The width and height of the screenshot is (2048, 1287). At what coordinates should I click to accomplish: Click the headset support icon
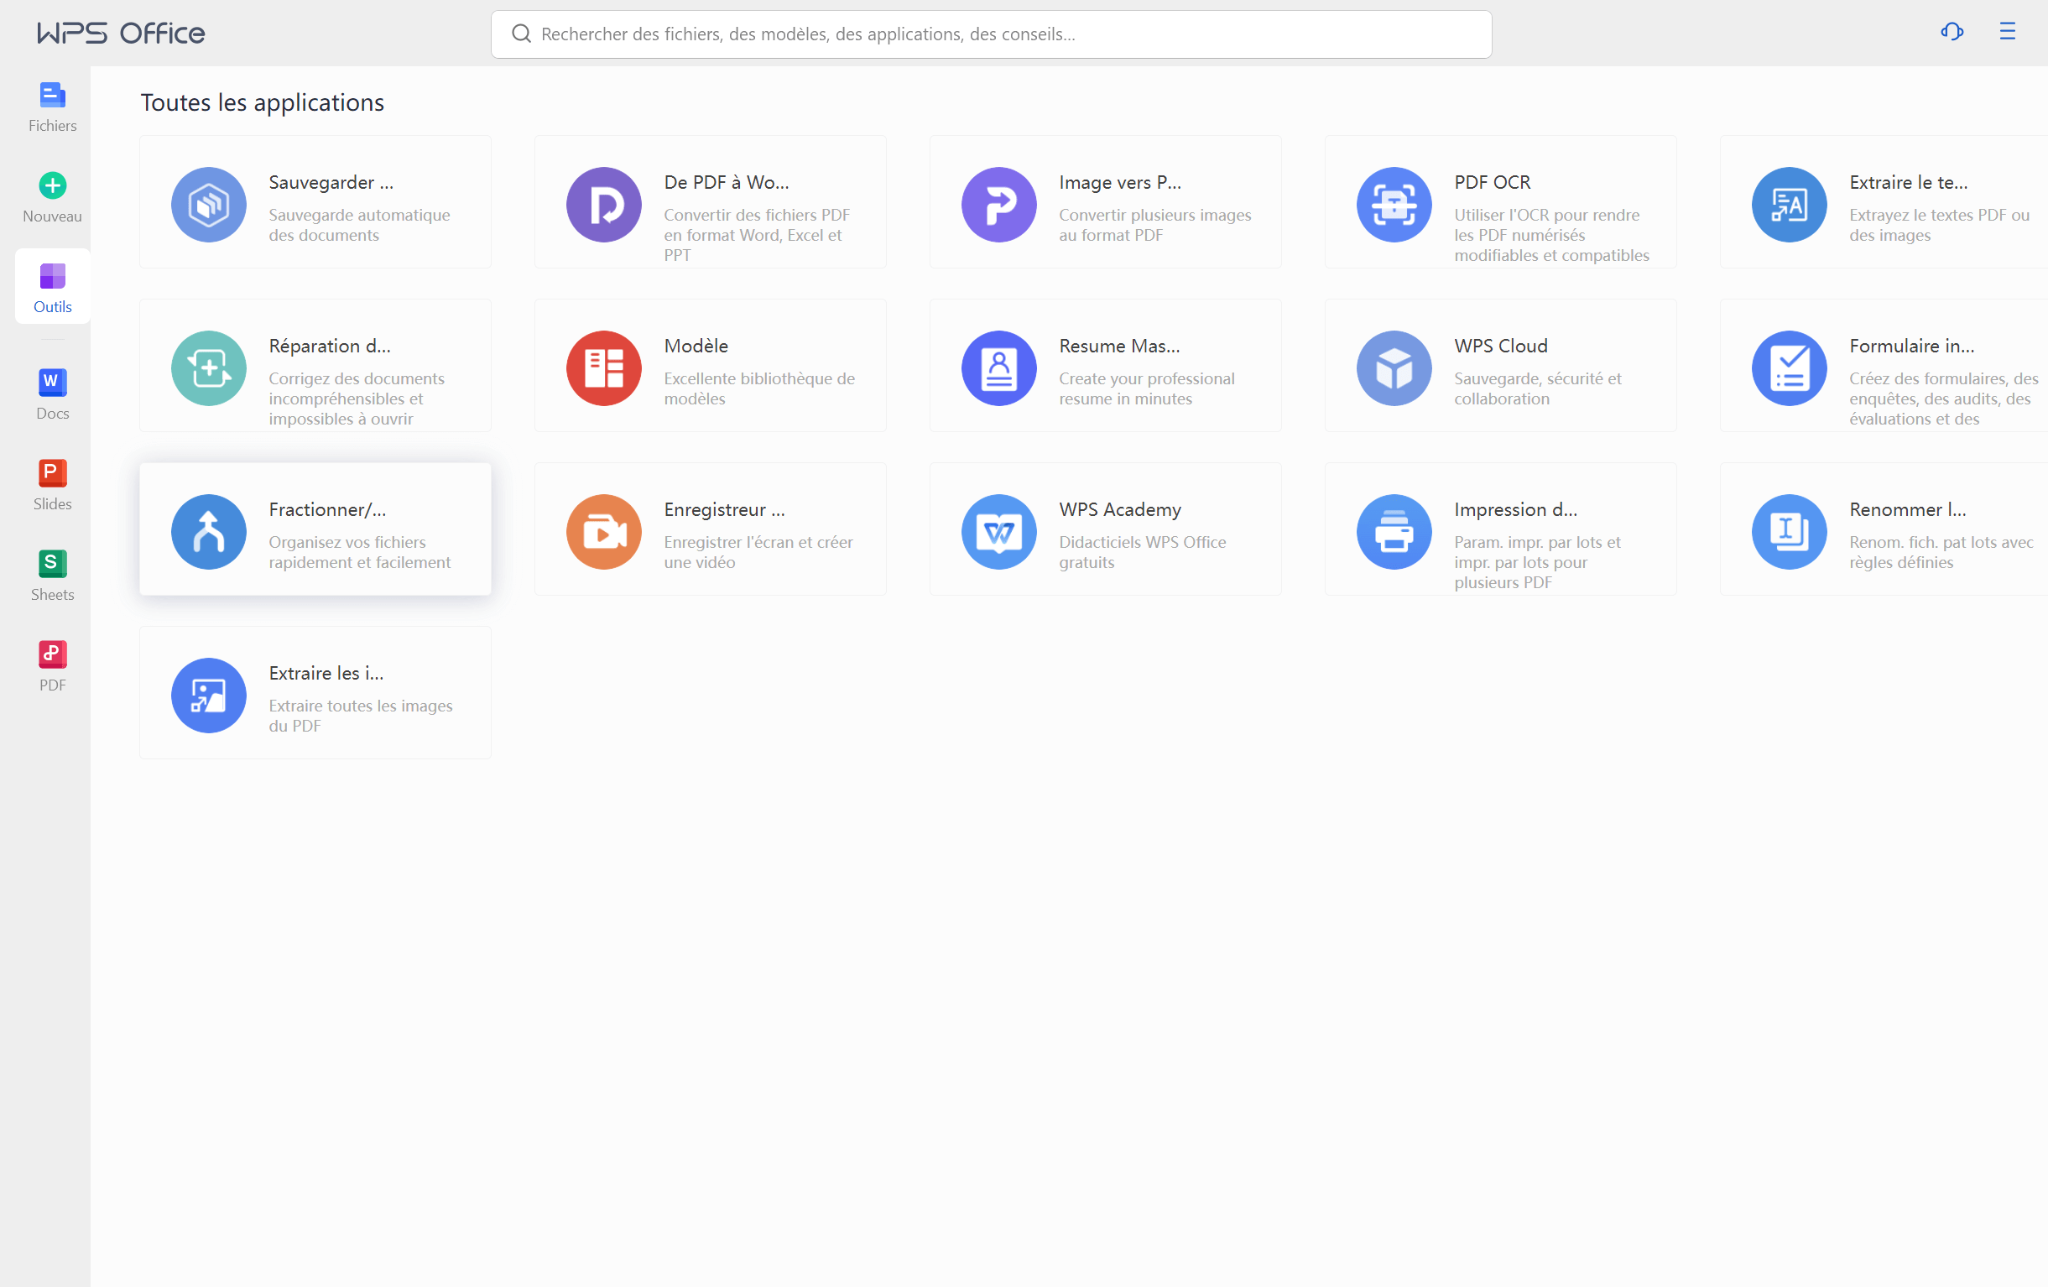point(1951,32)
